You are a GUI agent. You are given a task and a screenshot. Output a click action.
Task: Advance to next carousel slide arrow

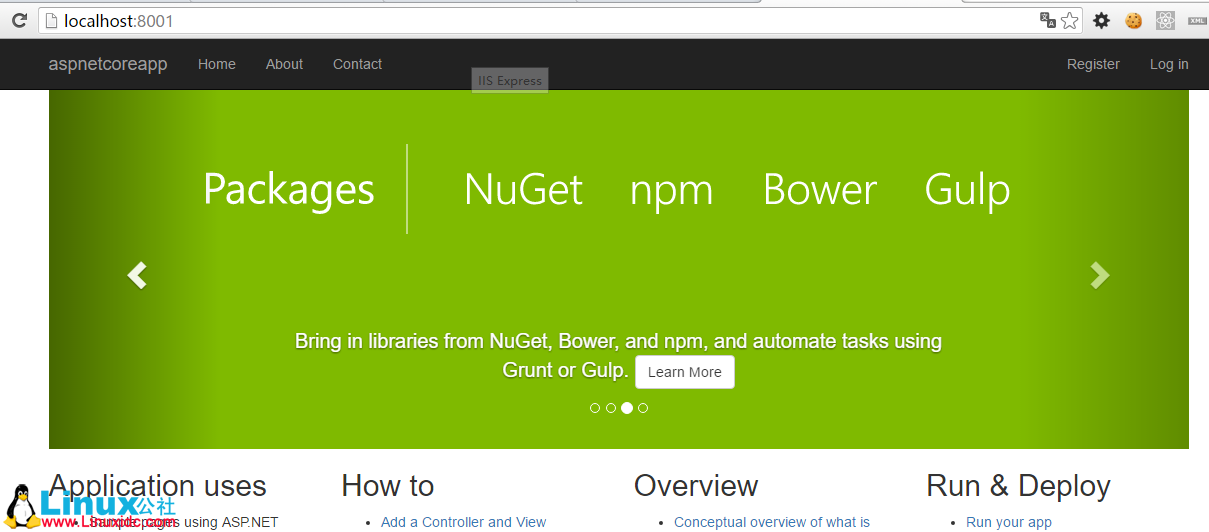pos(1100,275)
